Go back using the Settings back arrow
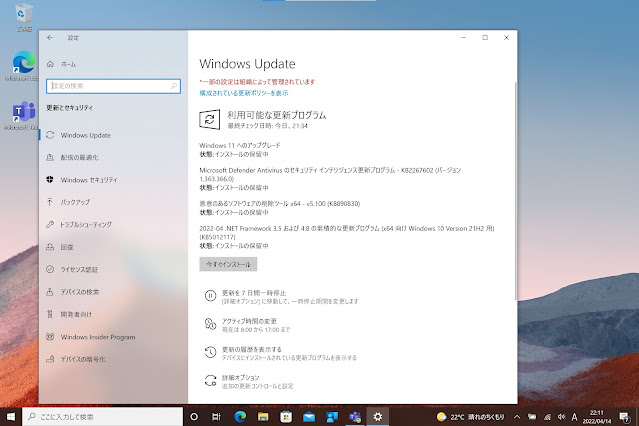The width and height of the screenshot is (639, 426). [50, 38]
